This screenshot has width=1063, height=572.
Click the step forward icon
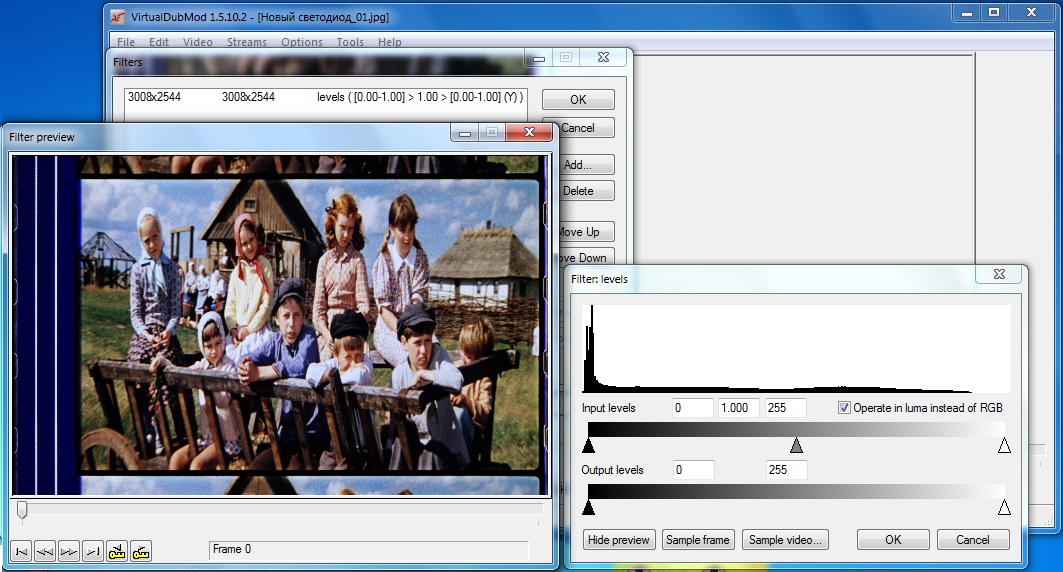(69, 551)
